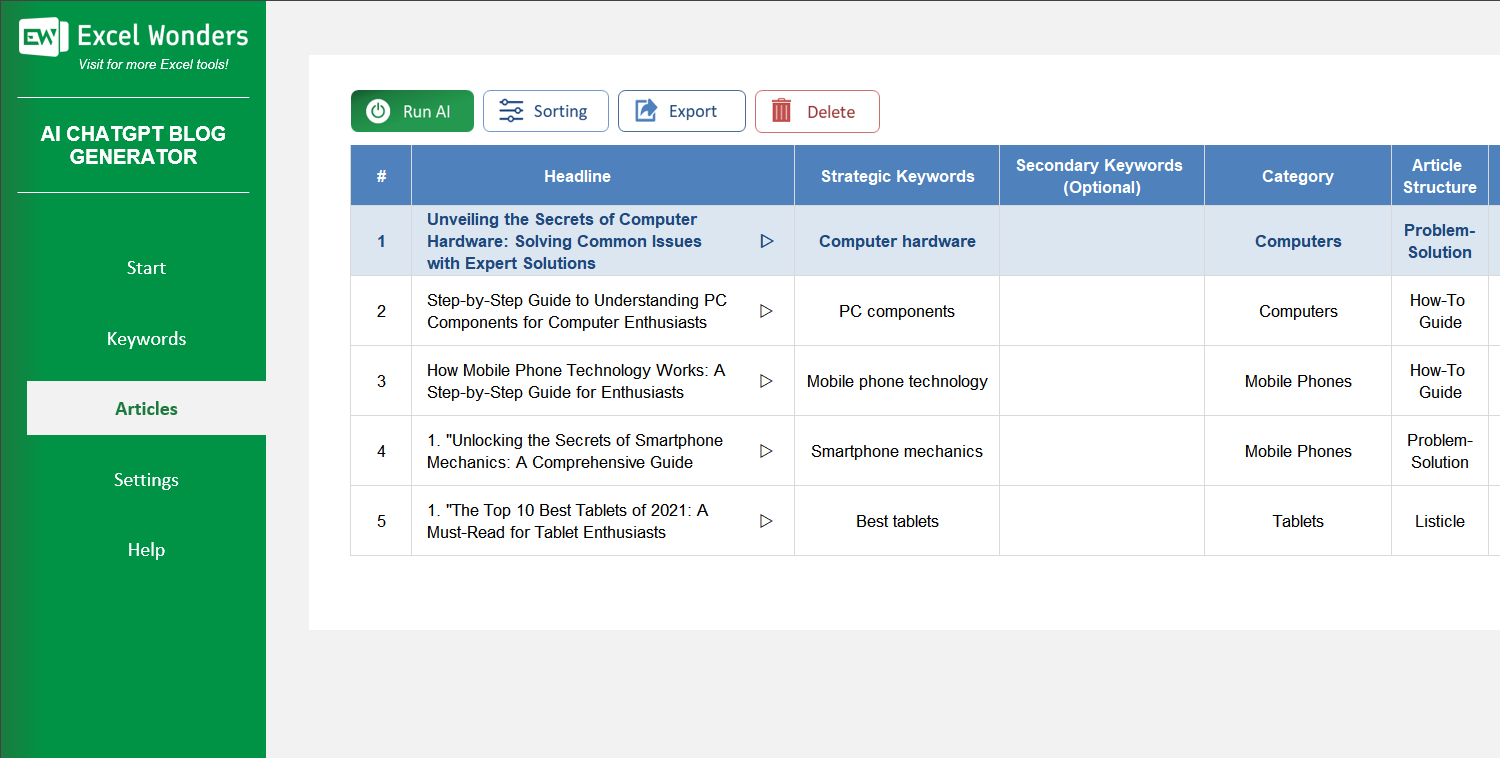Click the play triangle for the Mobile Phone Technology article
This screenshot has height=758, width=1500.
[767, 381]
